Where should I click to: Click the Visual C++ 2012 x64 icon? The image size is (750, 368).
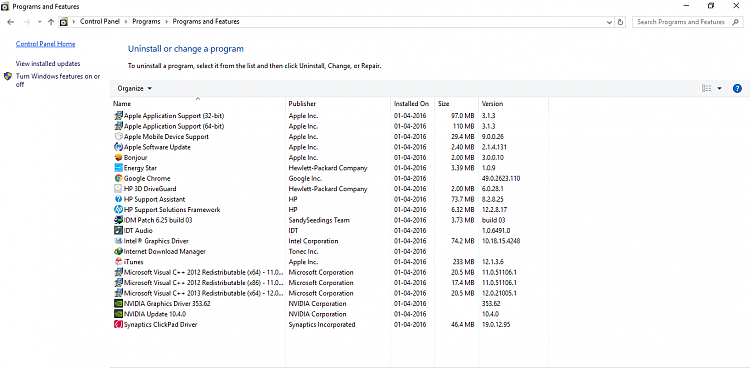[x=119, y=272]
